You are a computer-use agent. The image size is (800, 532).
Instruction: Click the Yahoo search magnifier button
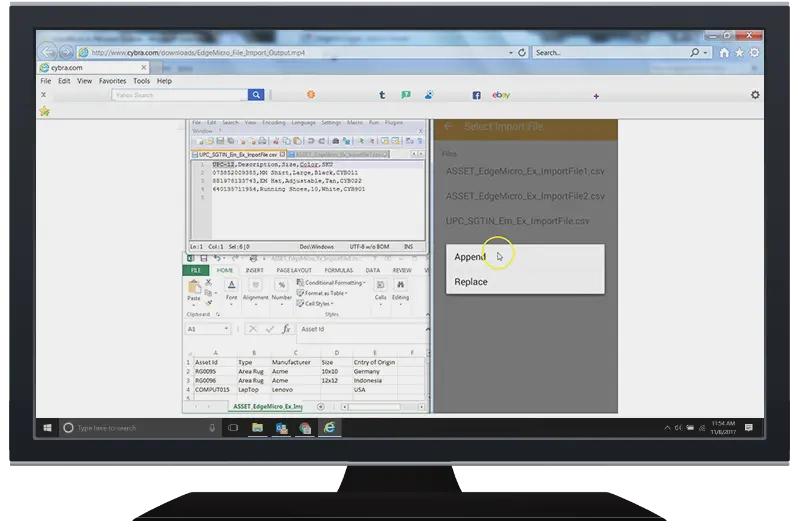(x=256, y=95)
